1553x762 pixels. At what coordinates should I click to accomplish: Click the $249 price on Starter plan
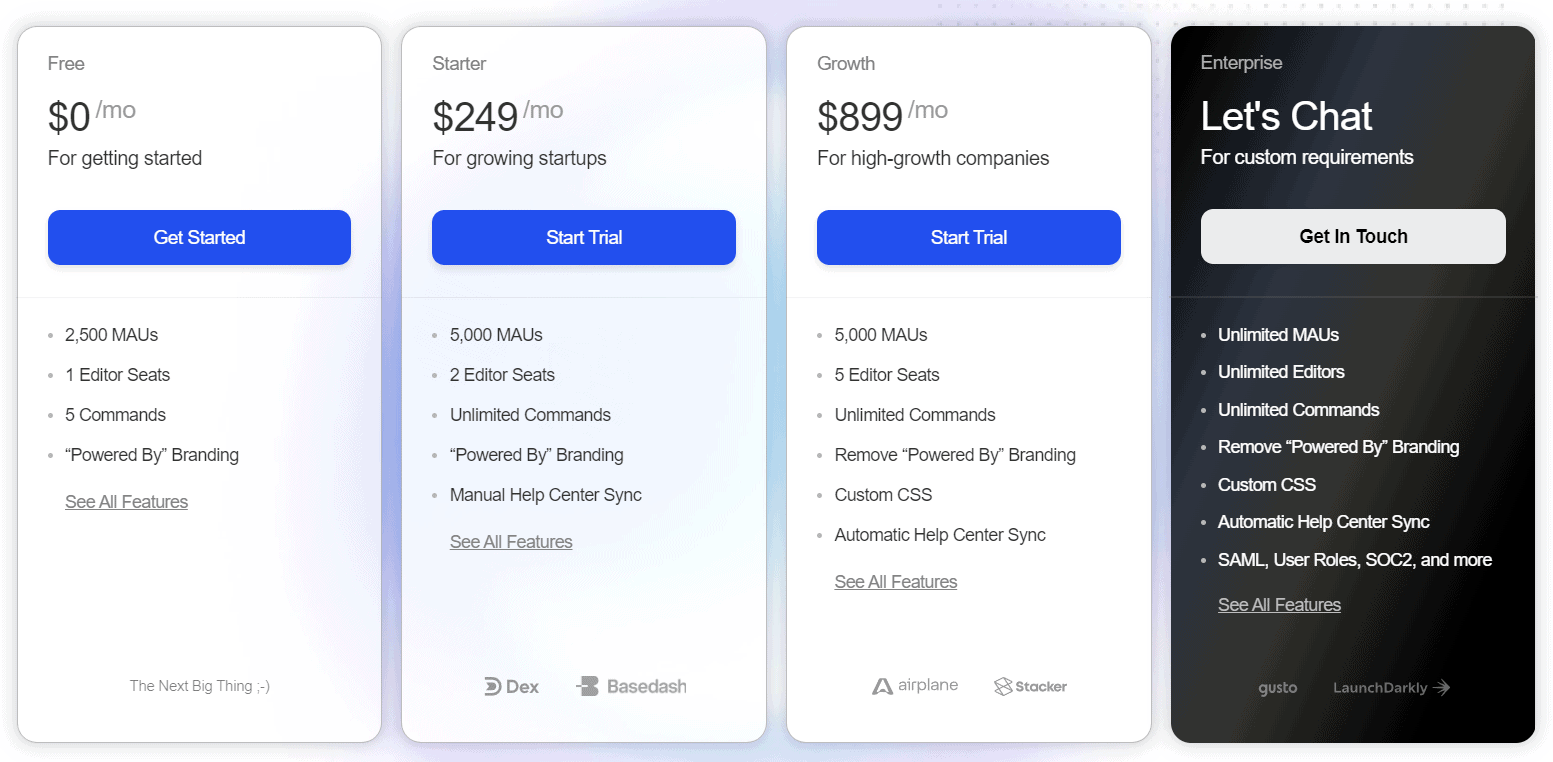point(474,116)
